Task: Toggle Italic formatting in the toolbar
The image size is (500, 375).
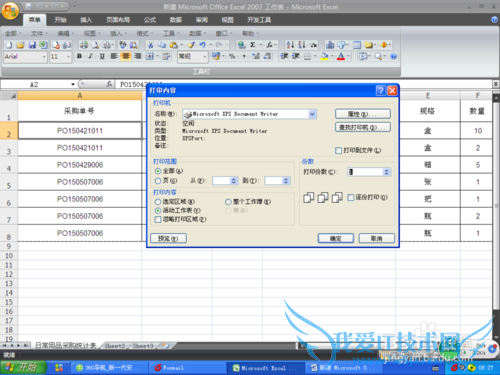Action: (91, 56)
